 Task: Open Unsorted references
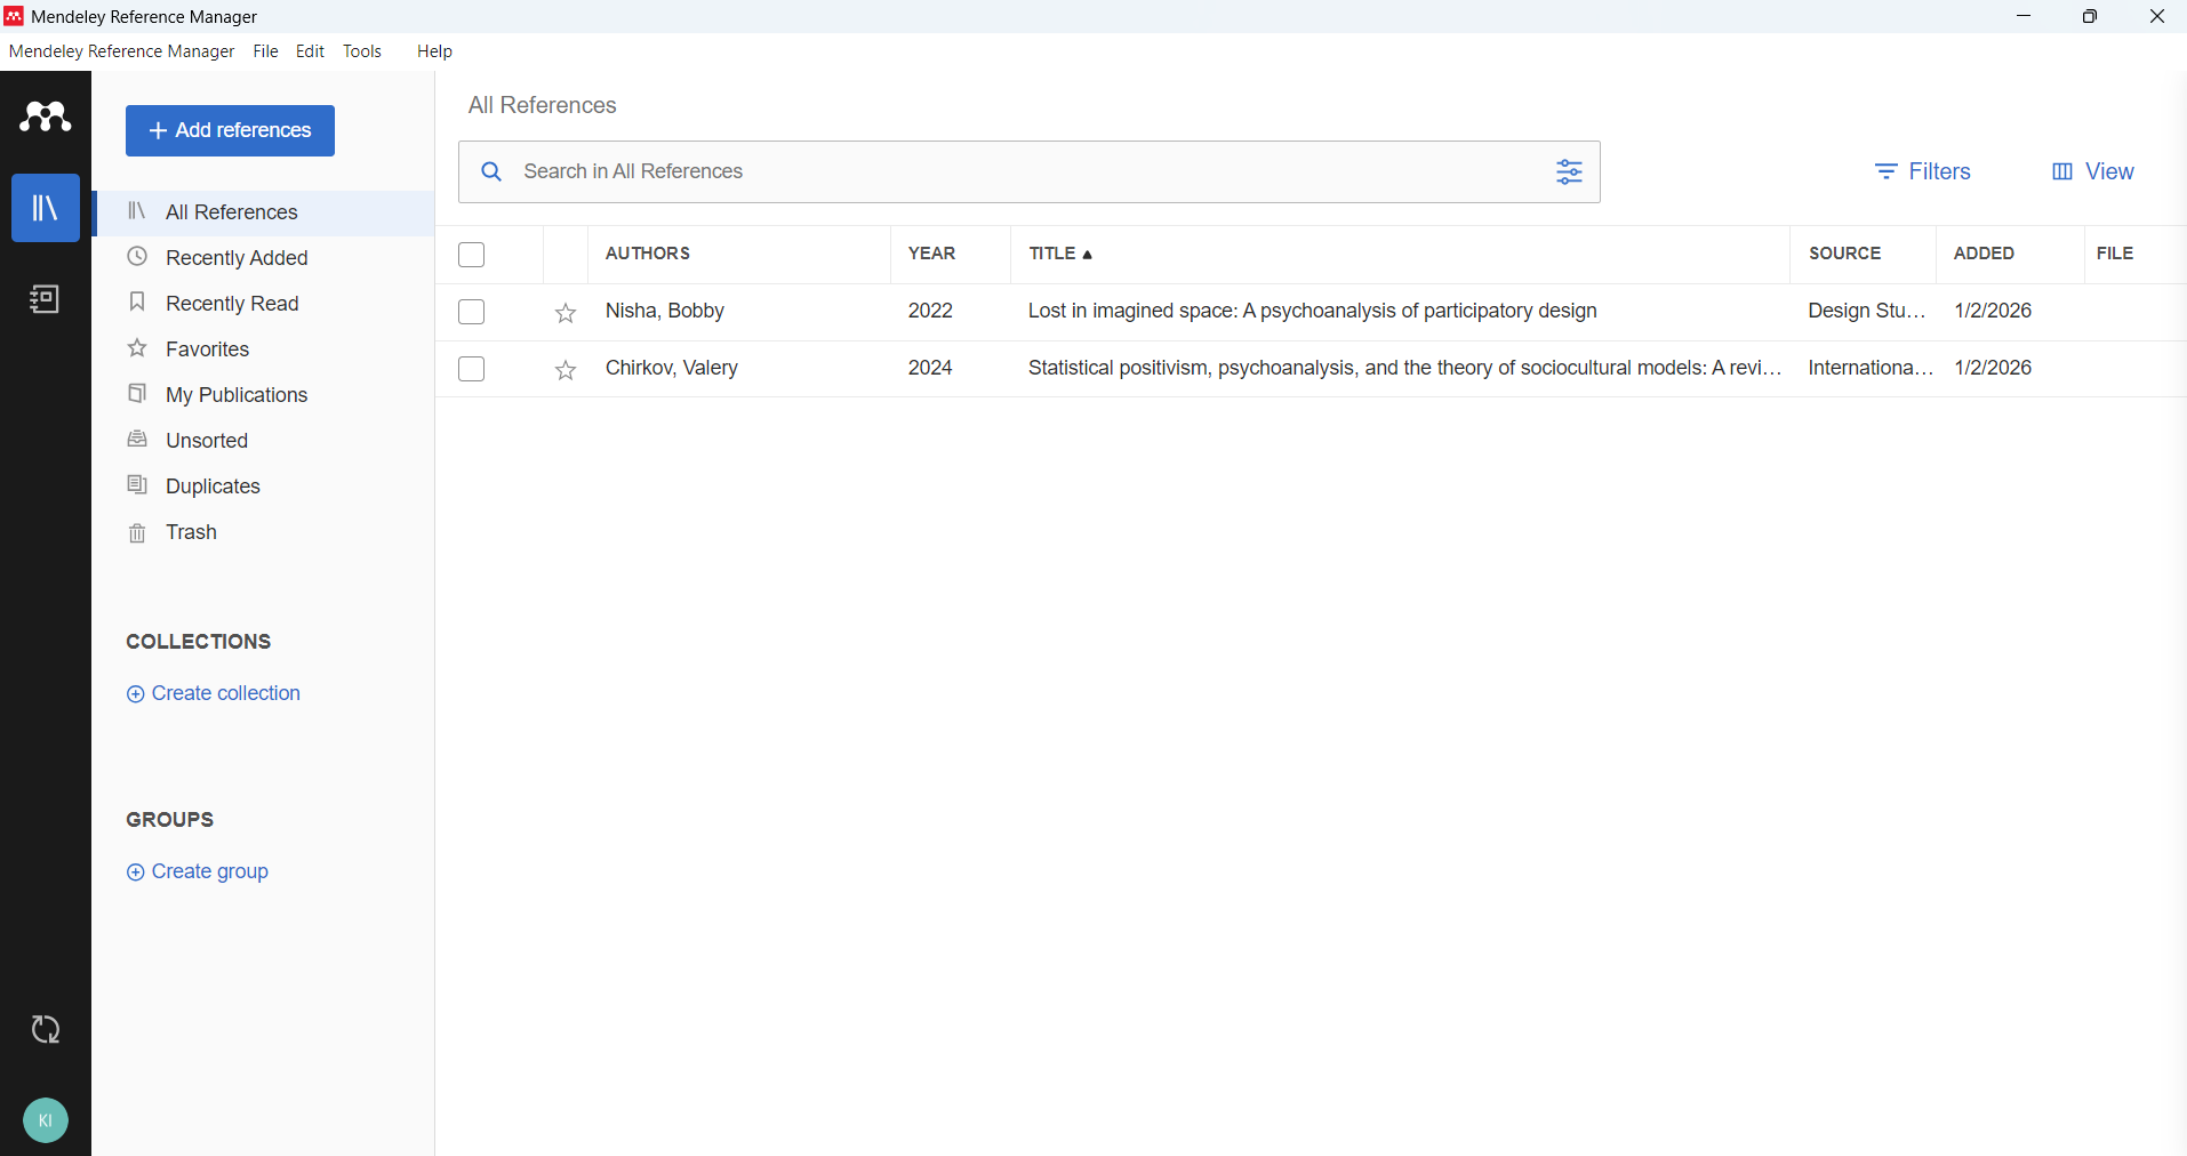pyautogui.click(x=264, y=440)
